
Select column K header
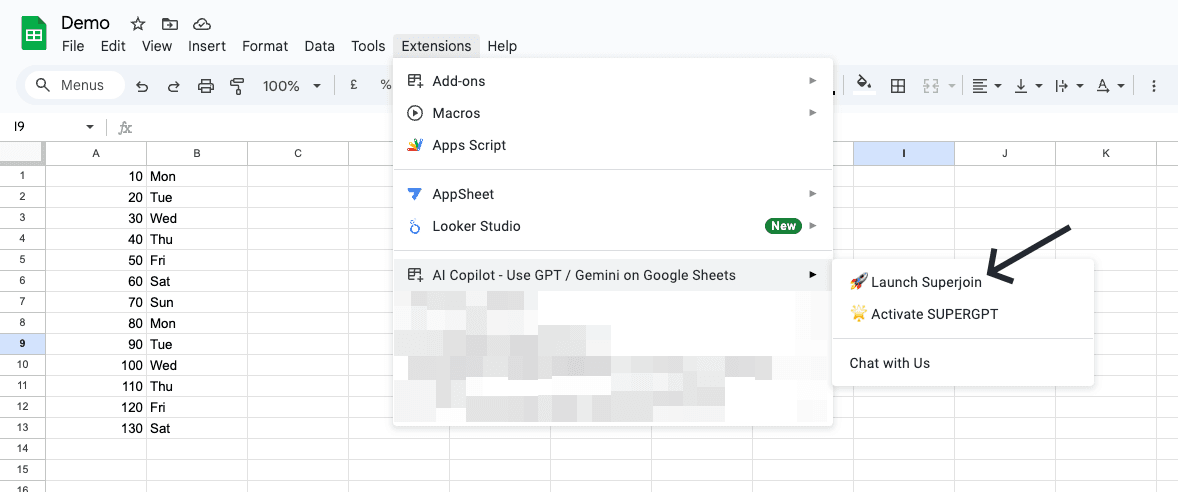click(x=1106, y=153)
